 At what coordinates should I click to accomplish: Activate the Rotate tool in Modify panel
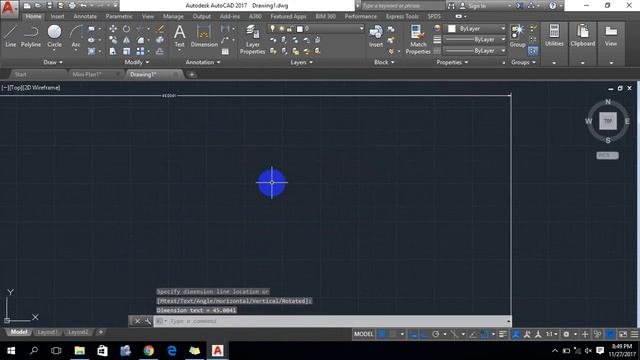click(127, 29)
